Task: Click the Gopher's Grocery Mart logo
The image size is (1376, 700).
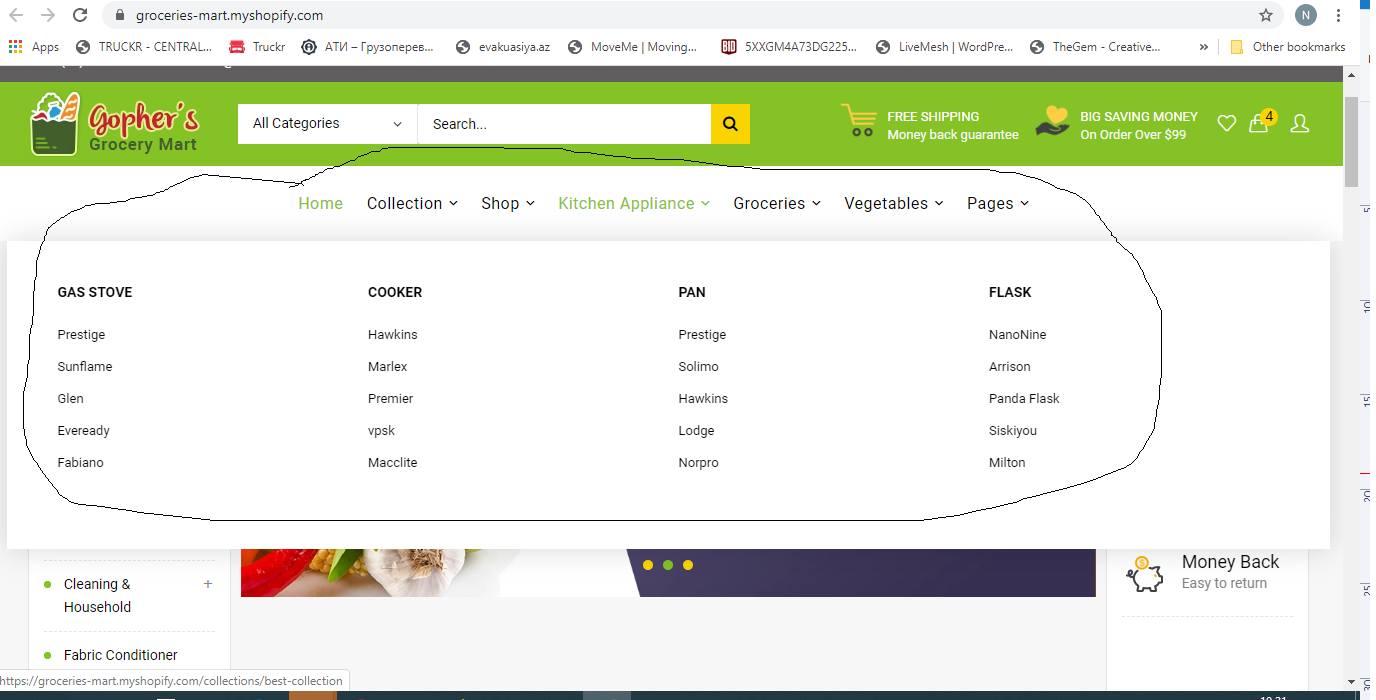Action: 115,124
